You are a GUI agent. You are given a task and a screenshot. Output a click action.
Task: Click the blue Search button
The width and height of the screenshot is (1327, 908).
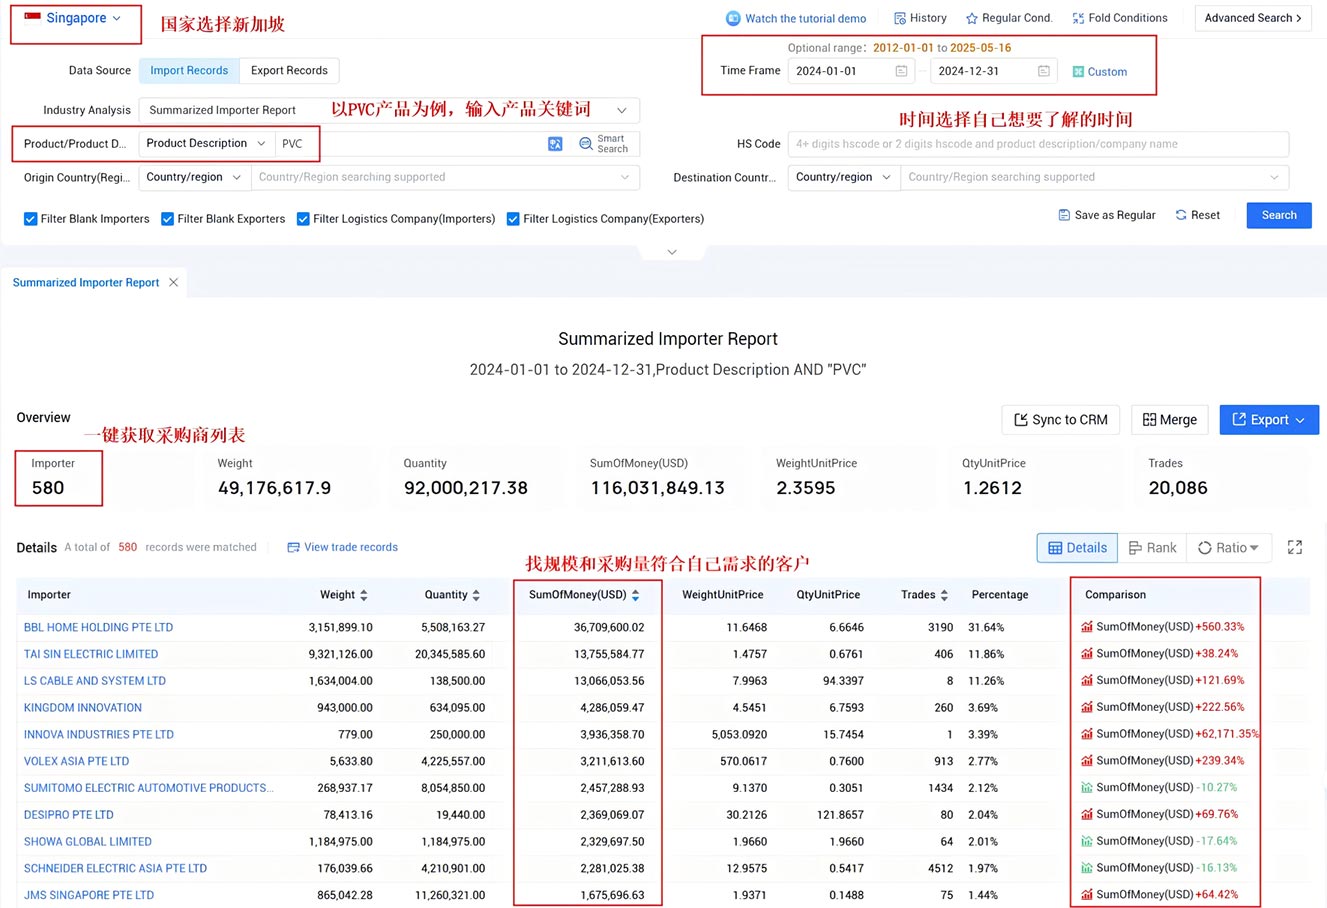click(x=1278, y=215)
